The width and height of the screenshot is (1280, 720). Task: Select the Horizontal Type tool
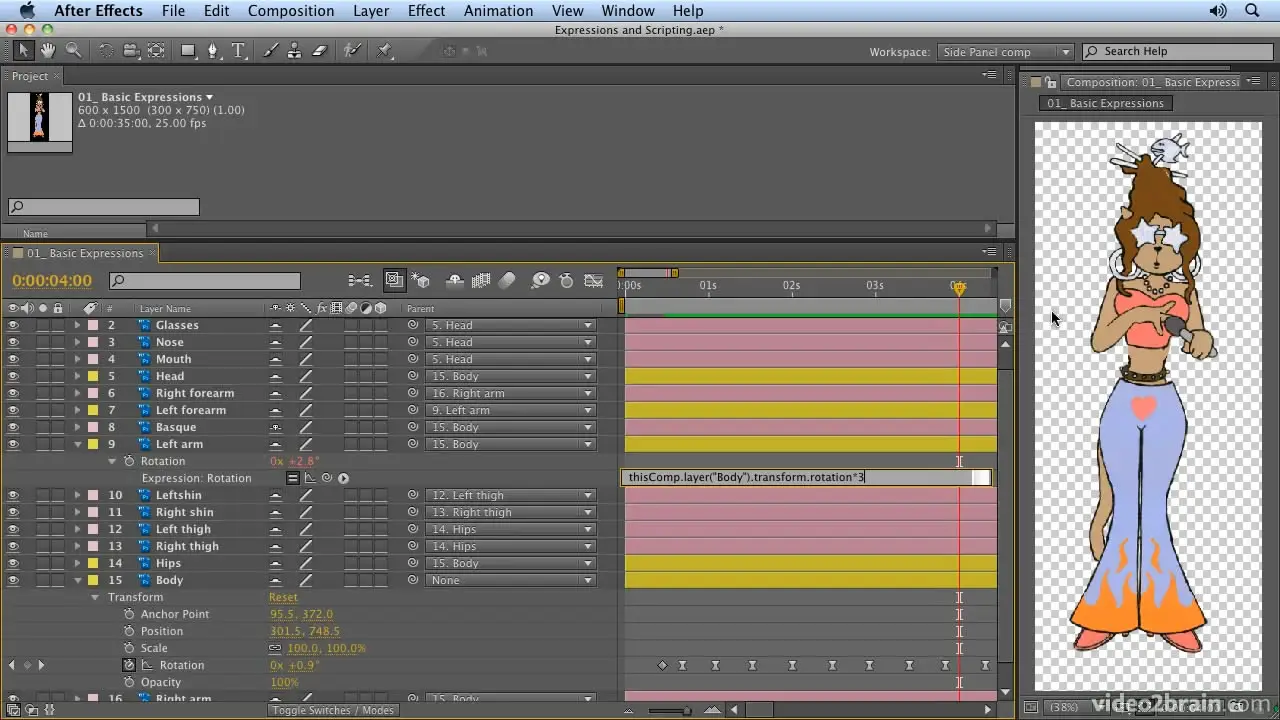(x=238, y=51)
